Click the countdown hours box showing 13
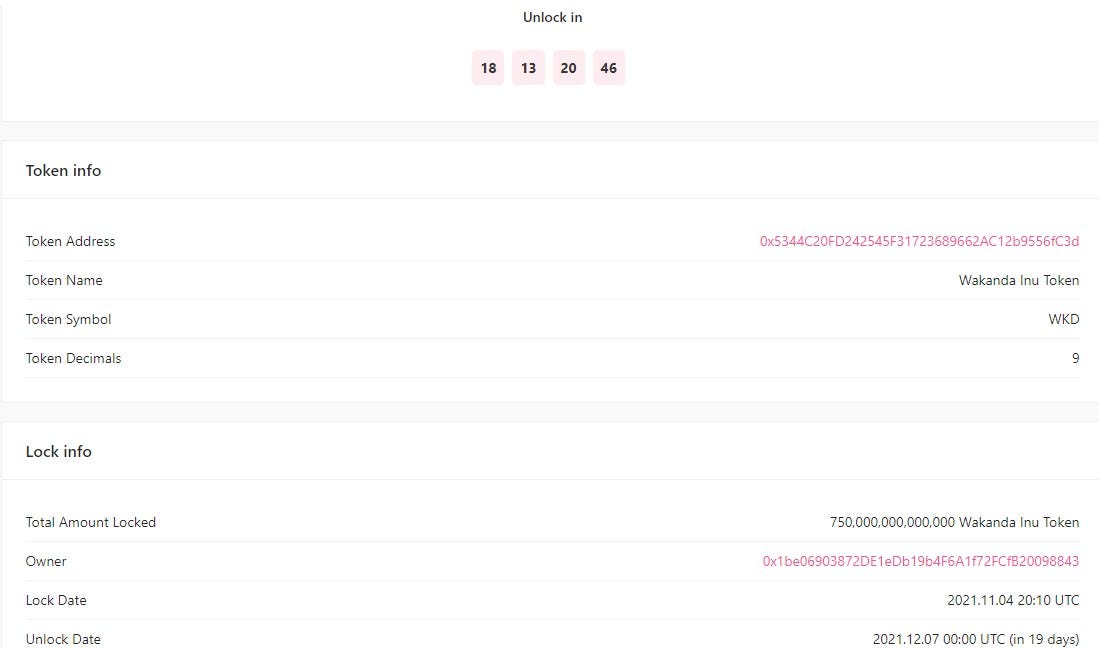 [528, 68]
